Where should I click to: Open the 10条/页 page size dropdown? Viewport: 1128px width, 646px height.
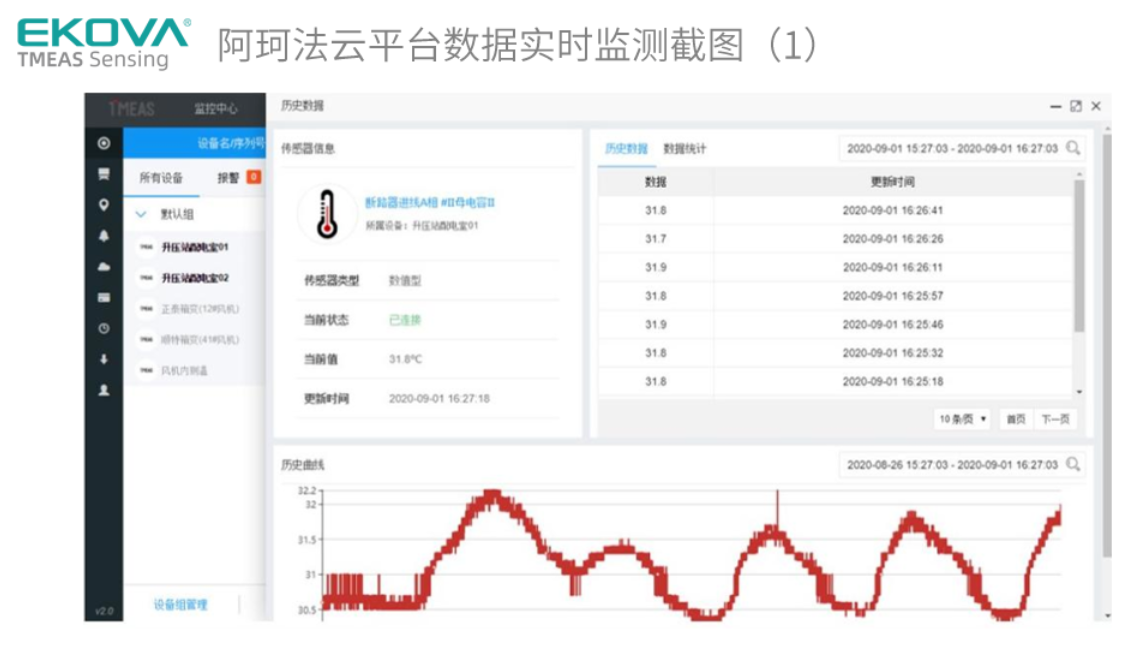(x=962, y=419)
